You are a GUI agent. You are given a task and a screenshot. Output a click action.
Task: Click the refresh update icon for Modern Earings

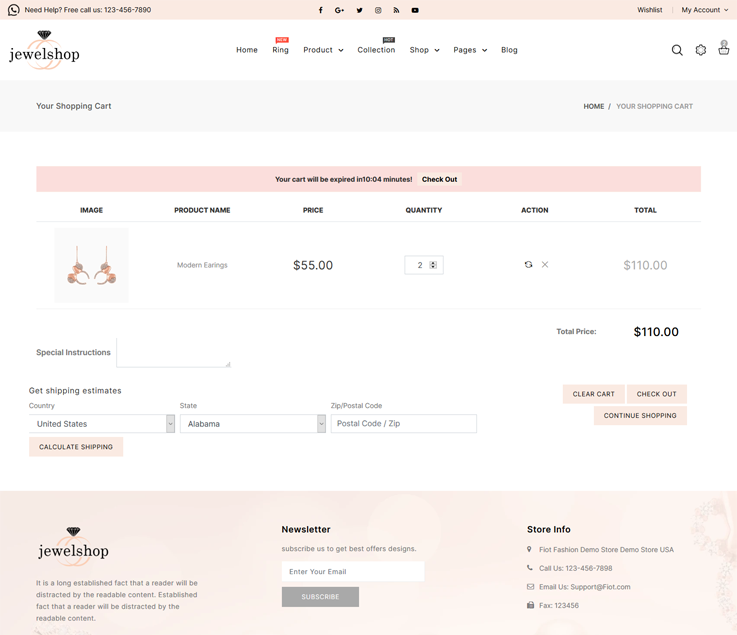(528, 265)
